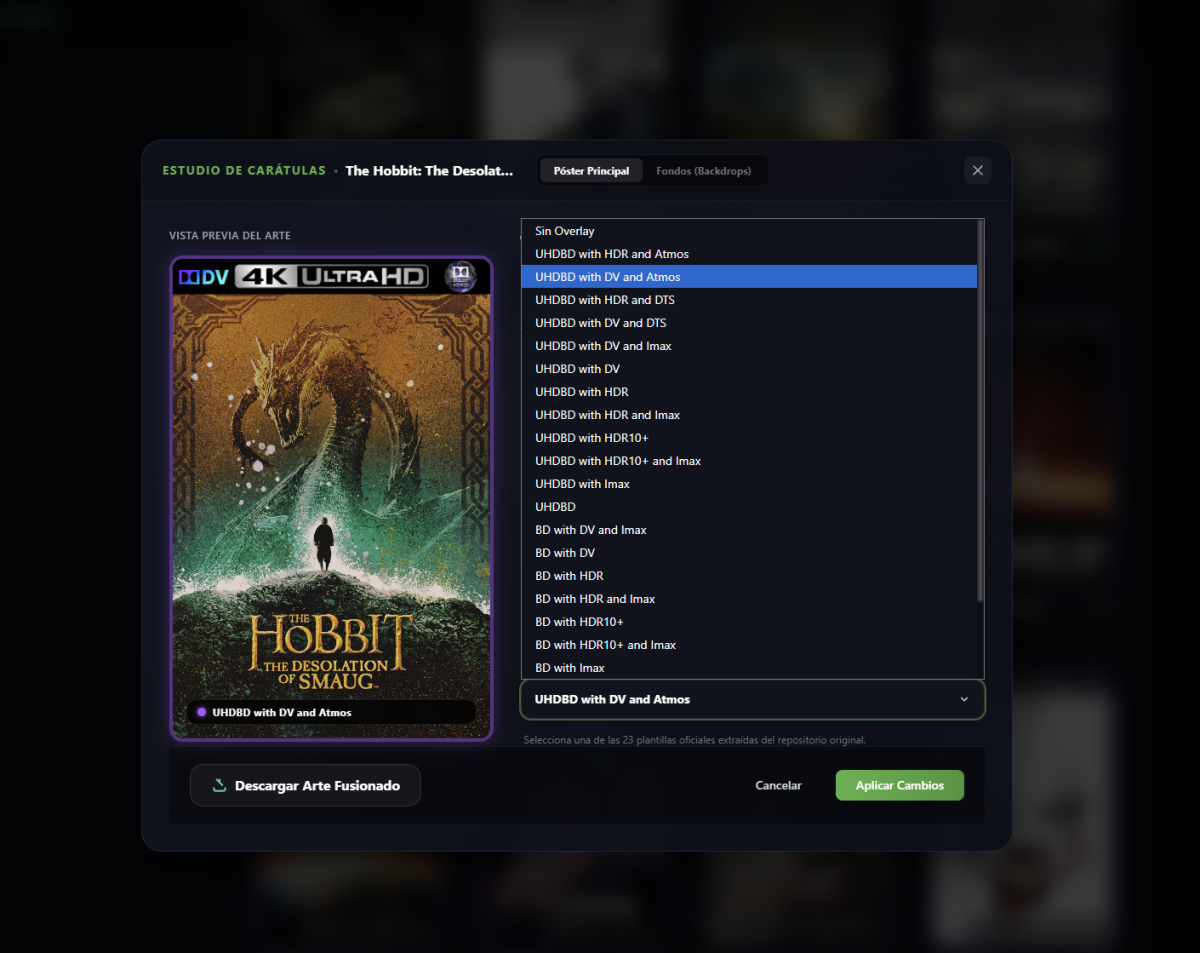Image resolution: width=1200 pixels, height=953 pixels.
Task: Pick the UHDBD with Imax option
Action: [749, 484]
